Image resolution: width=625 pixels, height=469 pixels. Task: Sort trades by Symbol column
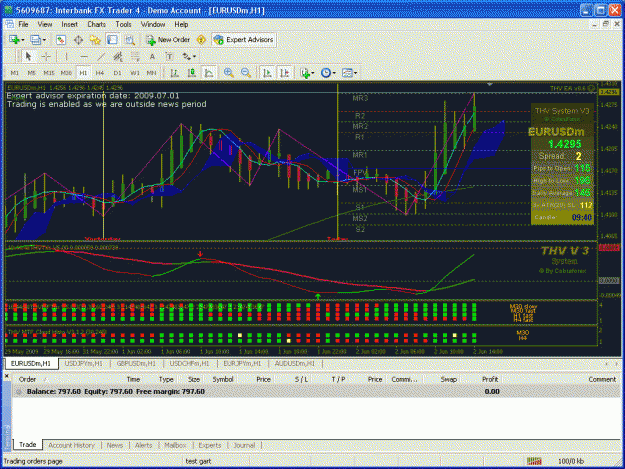[222, 380]
